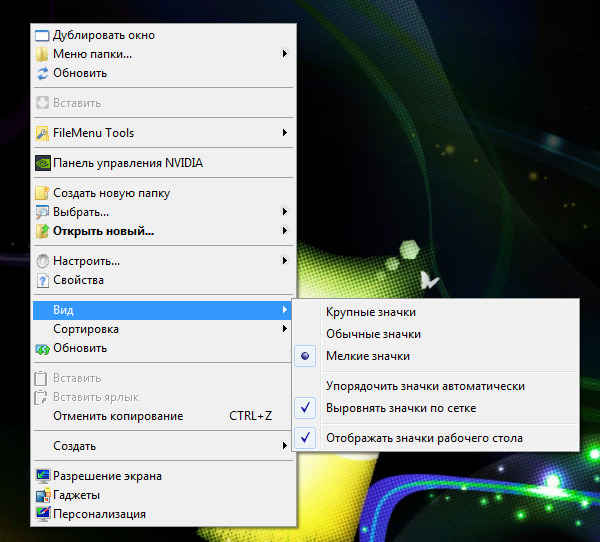Click the Создать entry label

[x=75, y=446]
